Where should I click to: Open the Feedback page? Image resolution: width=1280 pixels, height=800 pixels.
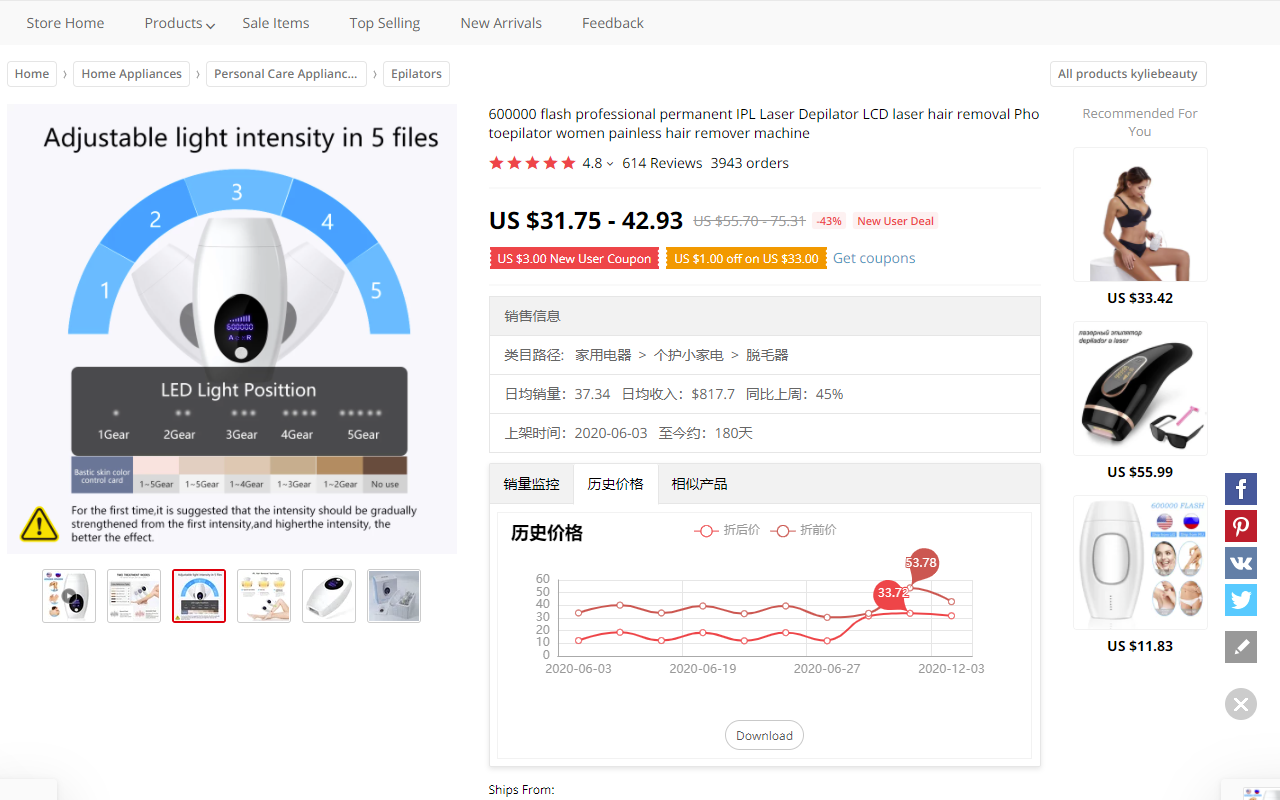613,23
